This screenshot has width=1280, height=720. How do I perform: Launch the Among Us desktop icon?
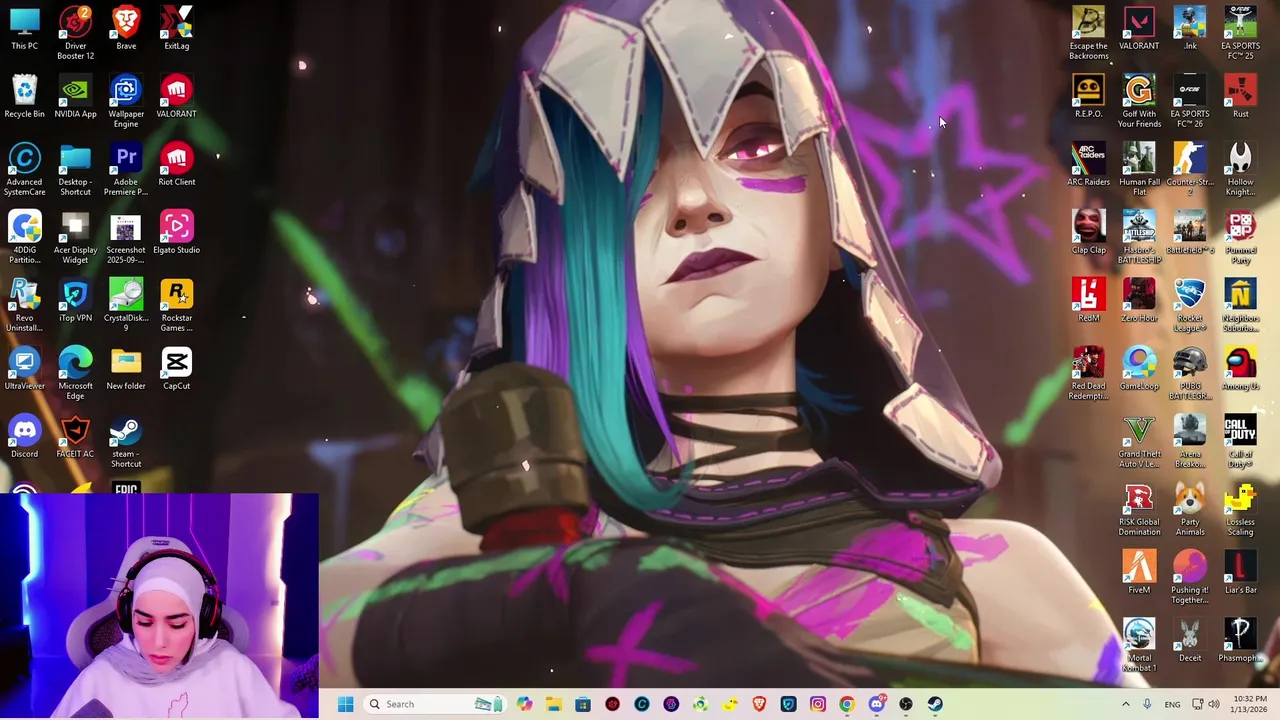(1240, 368)
